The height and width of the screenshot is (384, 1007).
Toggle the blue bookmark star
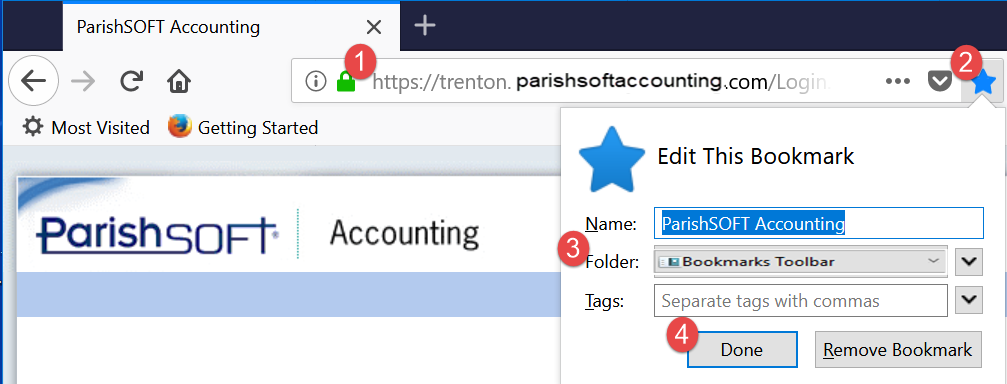pyautogui.click(x=983, y=82)
